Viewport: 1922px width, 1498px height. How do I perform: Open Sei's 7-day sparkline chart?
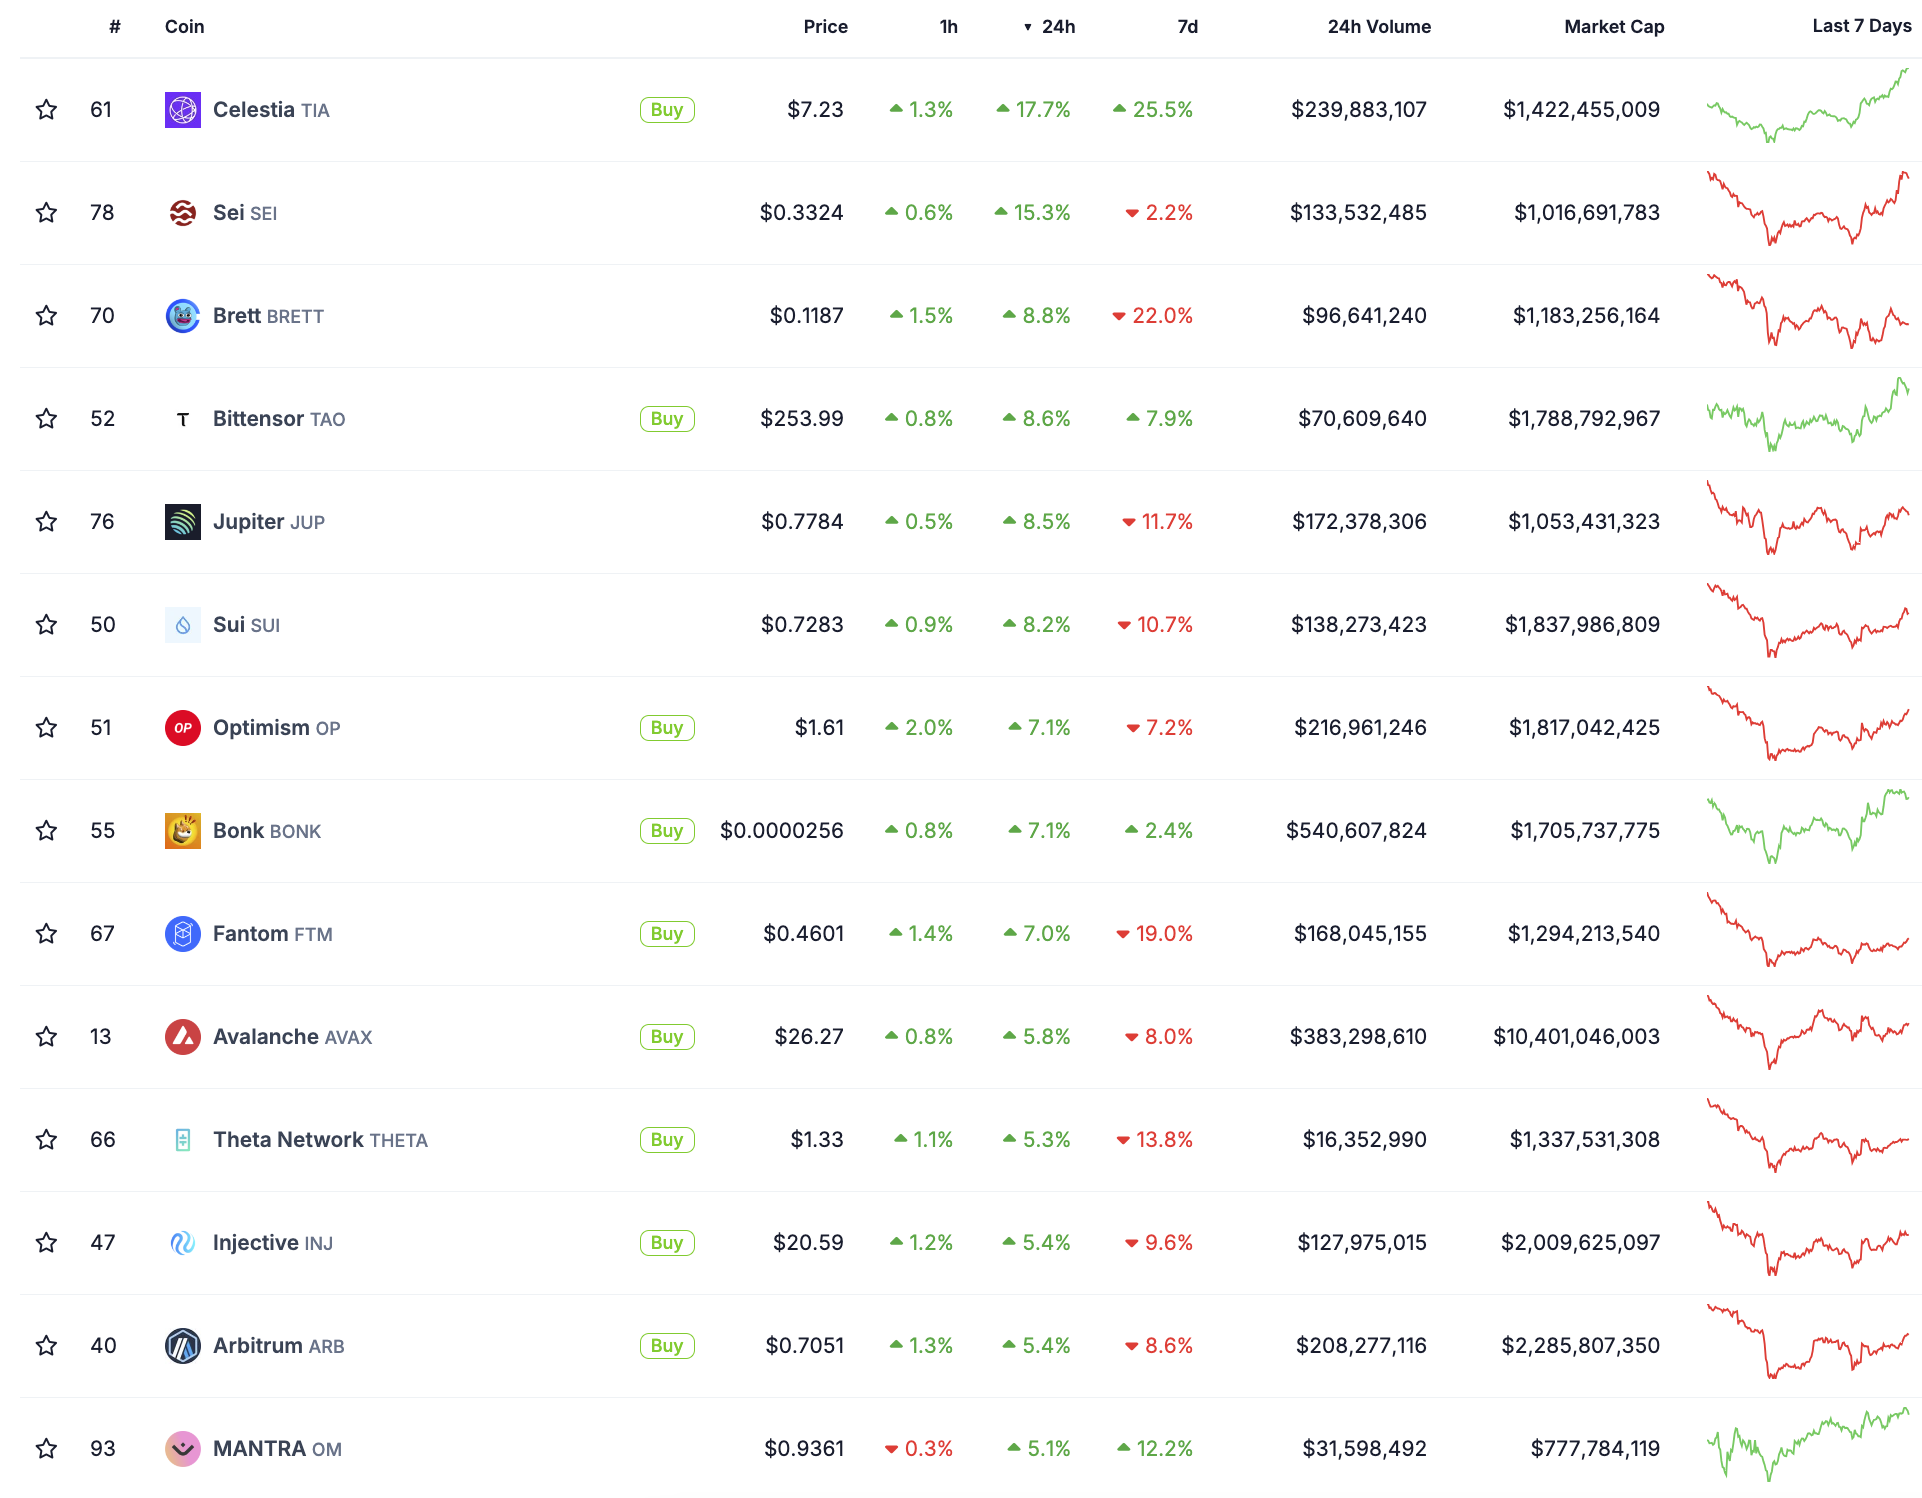pyautogui.click(x=1808, y=209)
